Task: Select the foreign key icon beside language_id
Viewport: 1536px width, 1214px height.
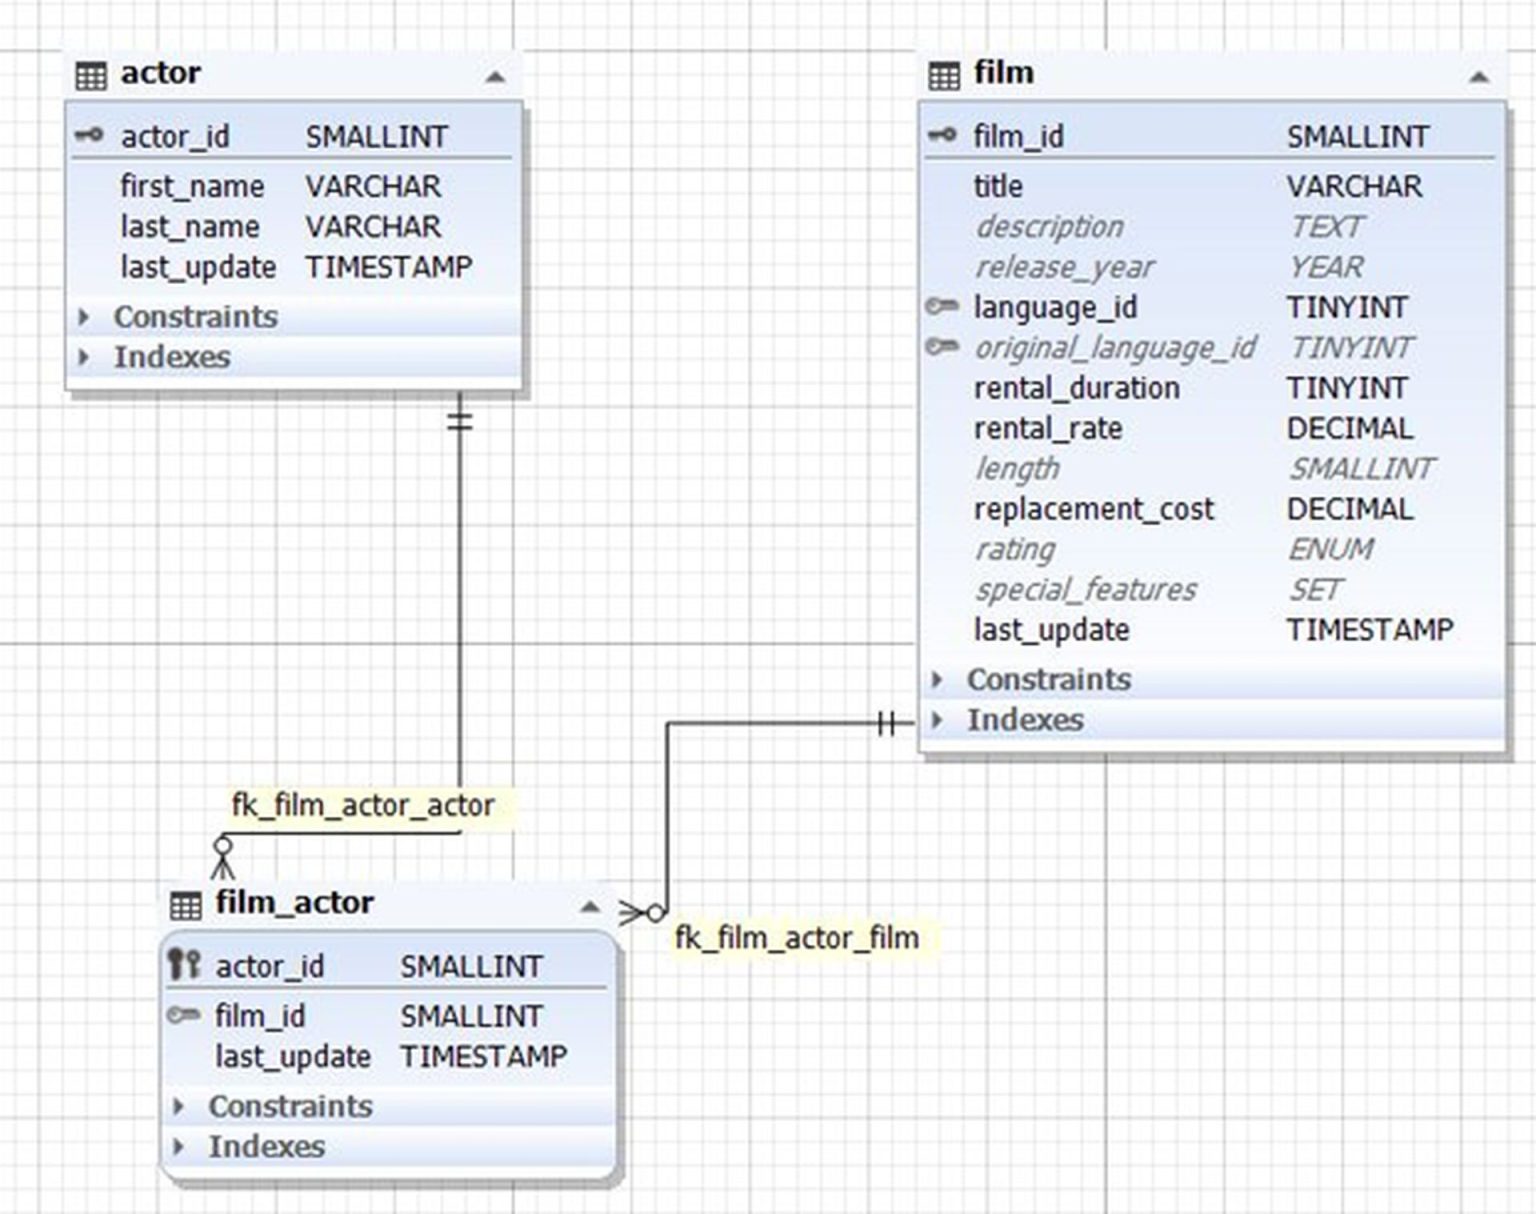Action: coord(941,307)
